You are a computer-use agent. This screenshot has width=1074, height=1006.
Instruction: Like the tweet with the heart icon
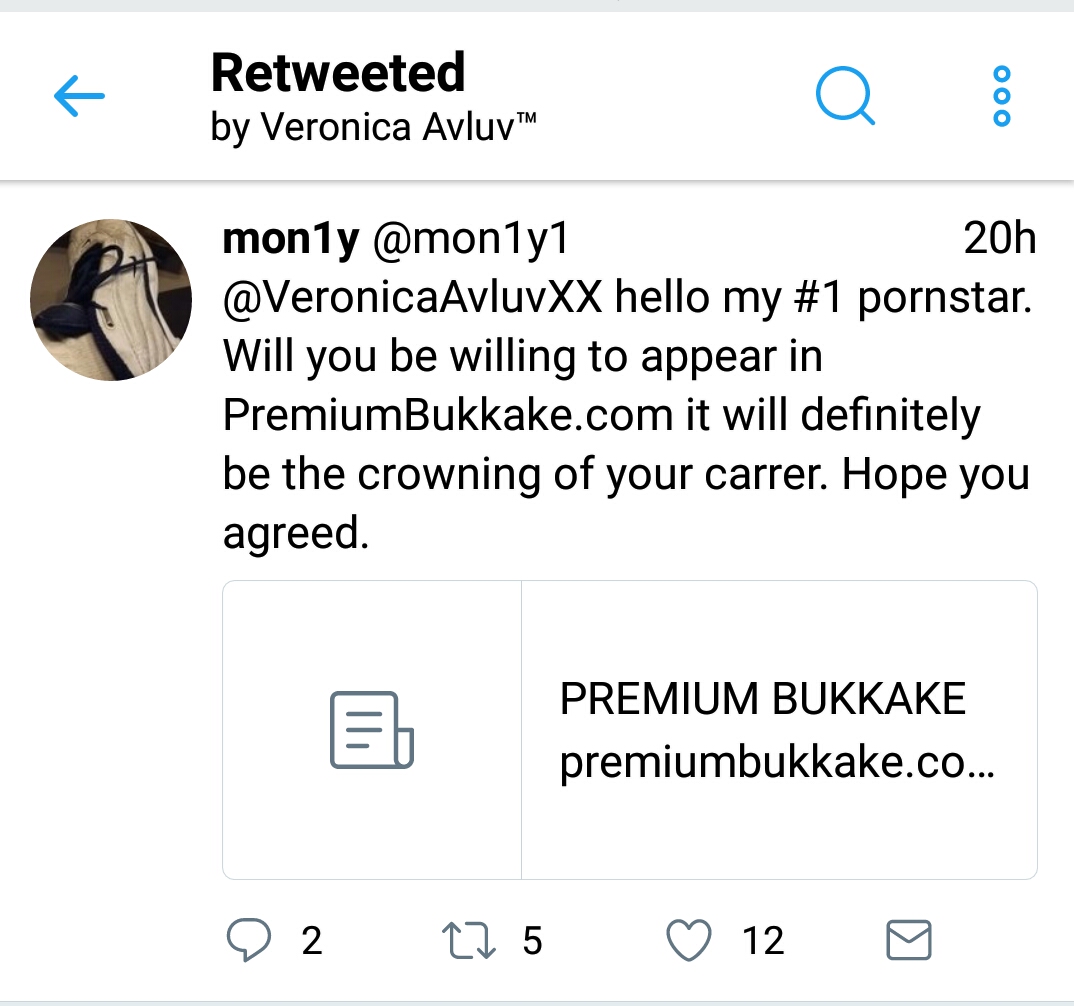(x=689, y=940)
